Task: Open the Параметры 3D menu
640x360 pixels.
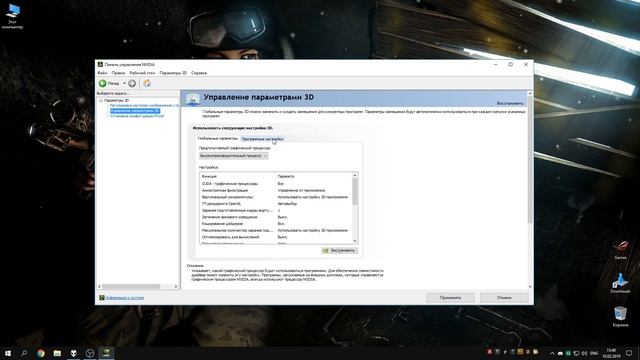Action: (173, 73)
